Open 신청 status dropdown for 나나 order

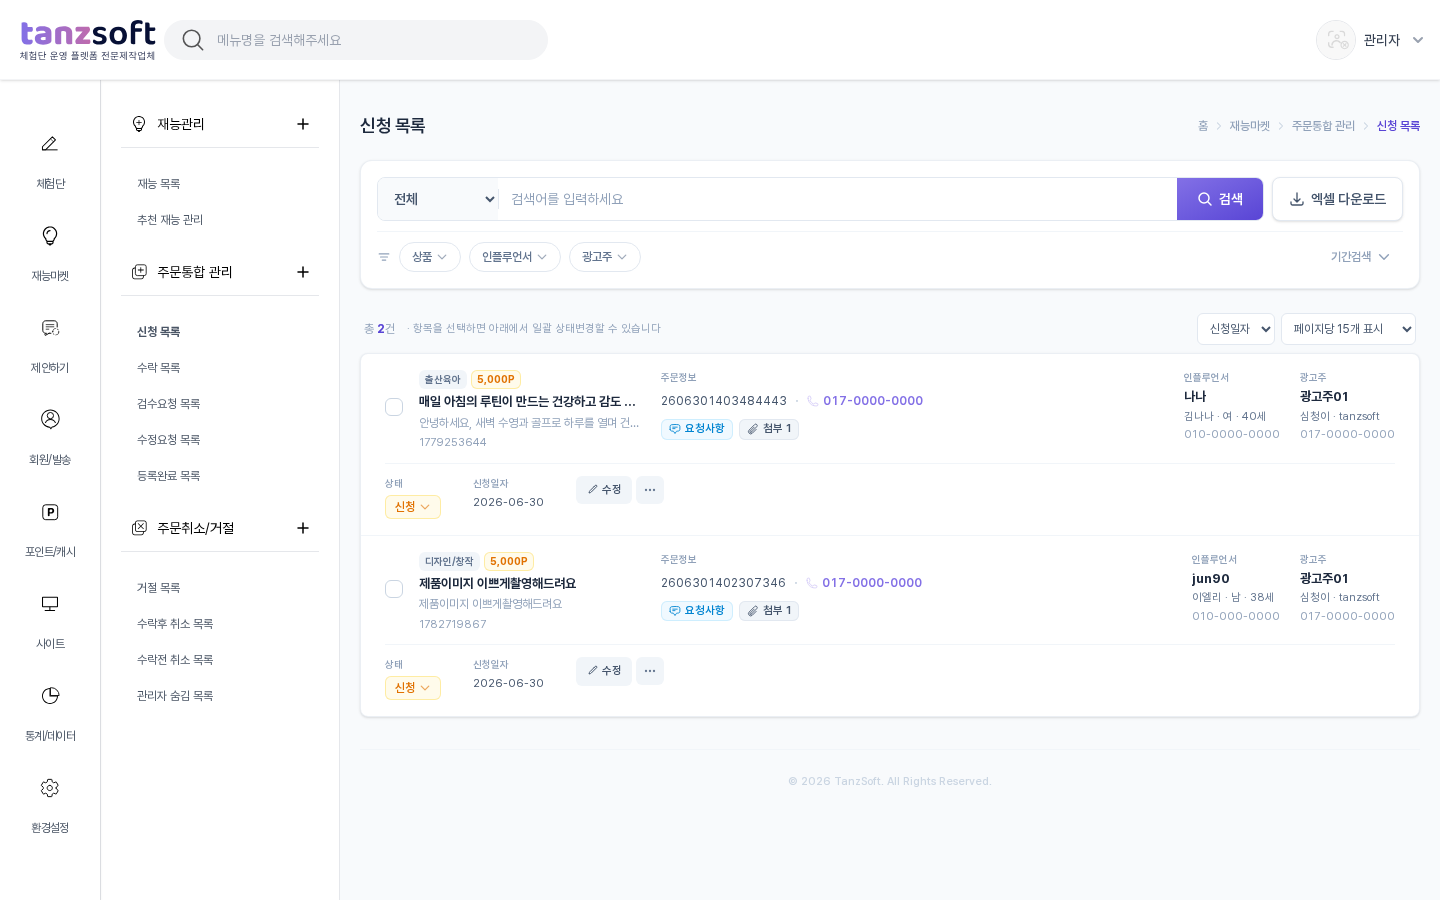[x=413, y=507]
